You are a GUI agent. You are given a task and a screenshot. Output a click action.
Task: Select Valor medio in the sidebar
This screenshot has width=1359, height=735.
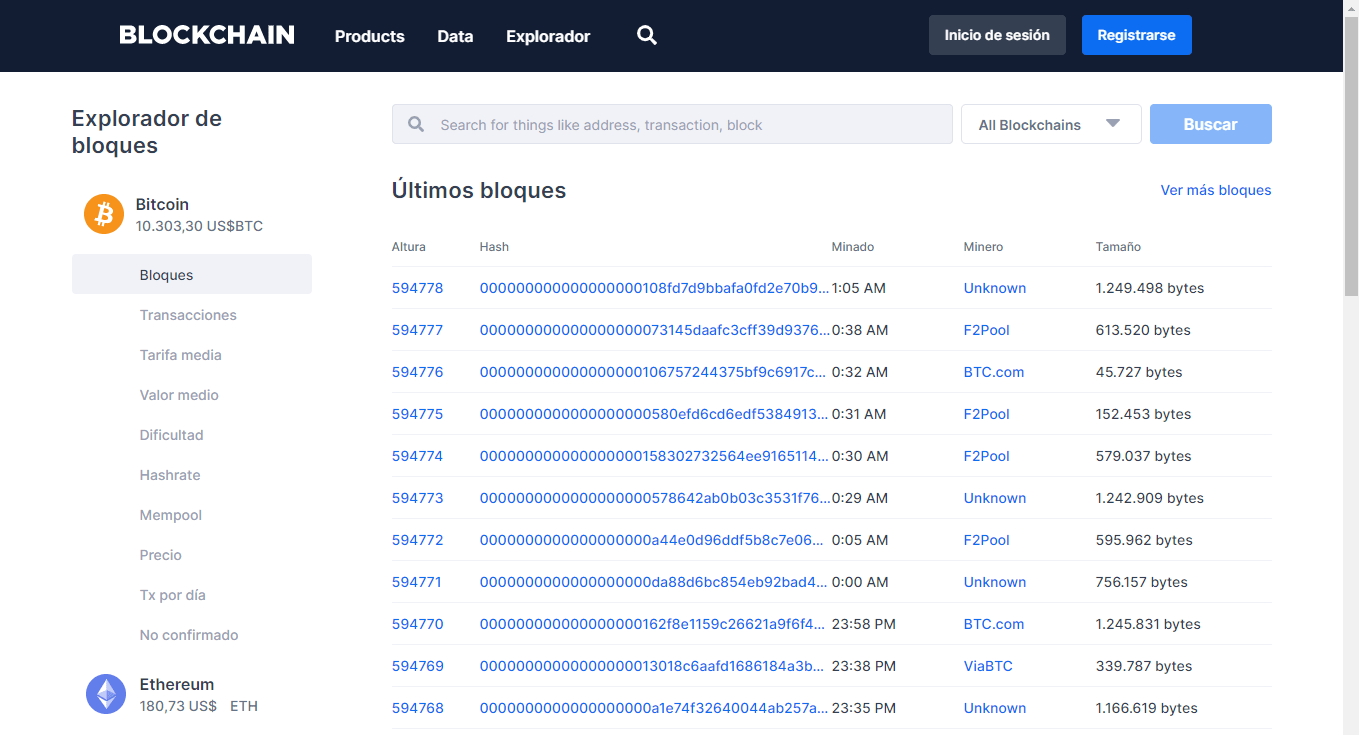pyautogui.click(x=179, y=395)
